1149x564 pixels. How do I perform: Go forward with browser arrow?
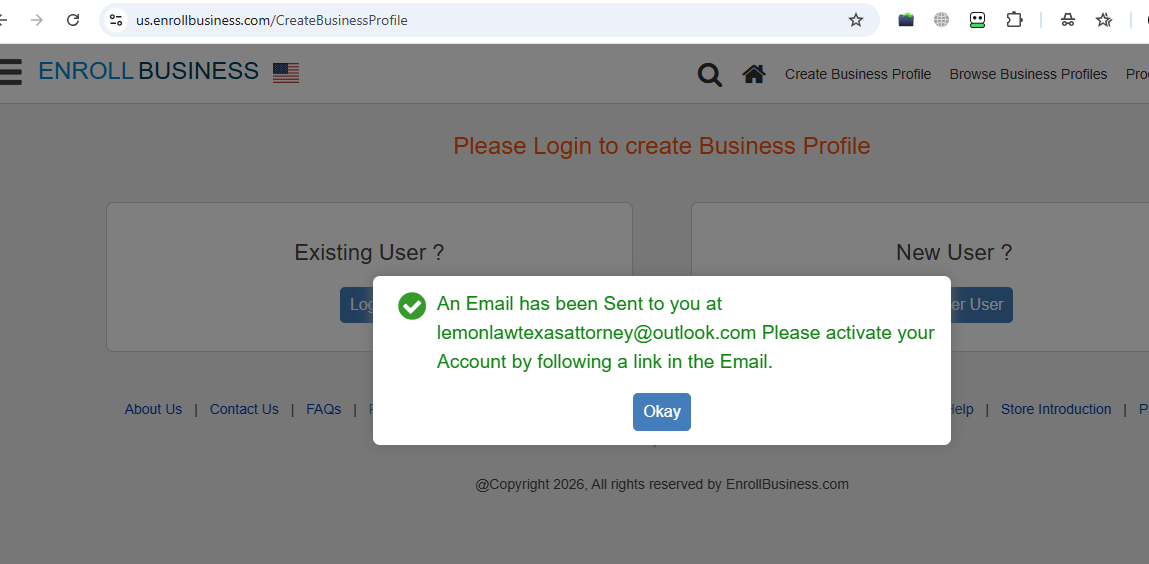[37, 20]
